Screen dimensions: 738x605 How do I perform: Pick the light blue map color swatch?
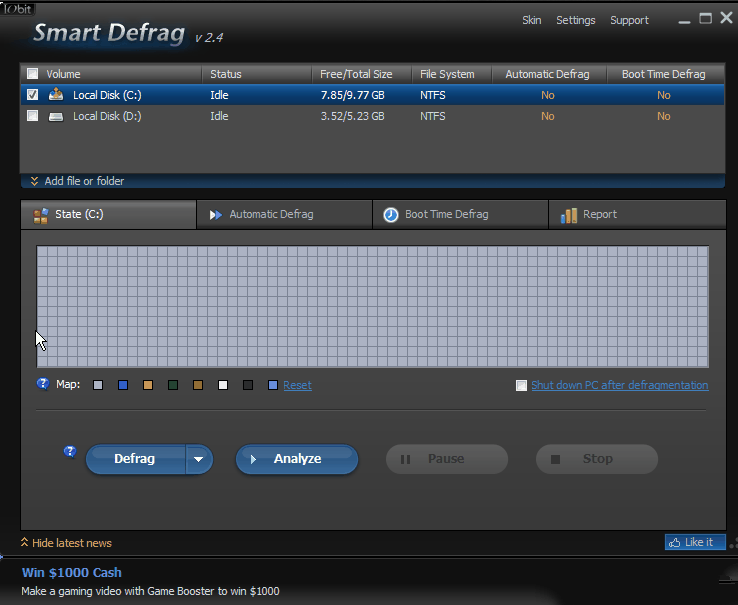click(x=273, y=385)
